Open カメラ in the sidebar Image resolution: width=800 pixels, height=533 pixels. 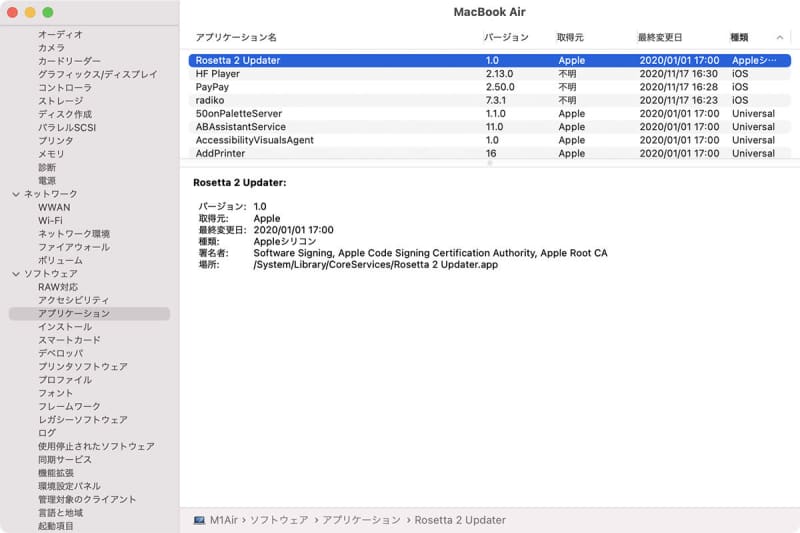point(52,48)
